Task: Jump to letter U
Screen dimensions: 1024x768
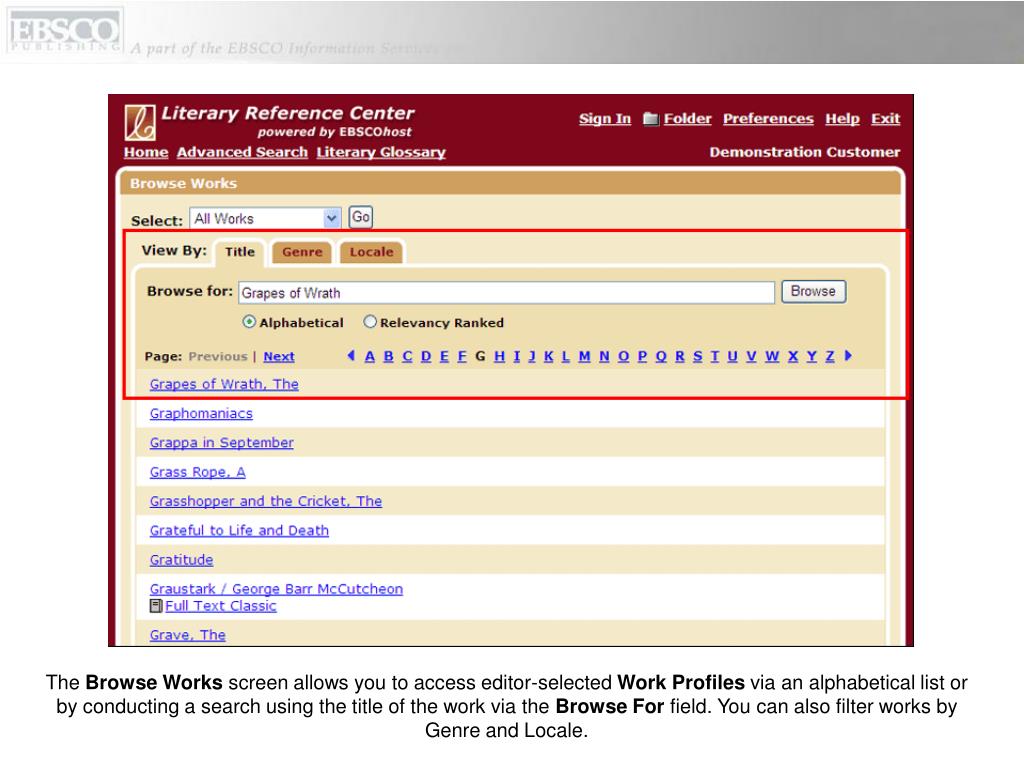Action: 732,357
